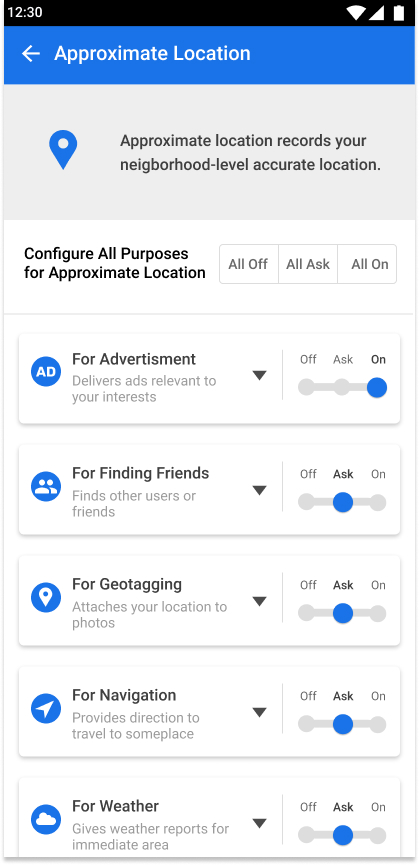
Task: Expand the For Navigation details
Action: [260, 712]
